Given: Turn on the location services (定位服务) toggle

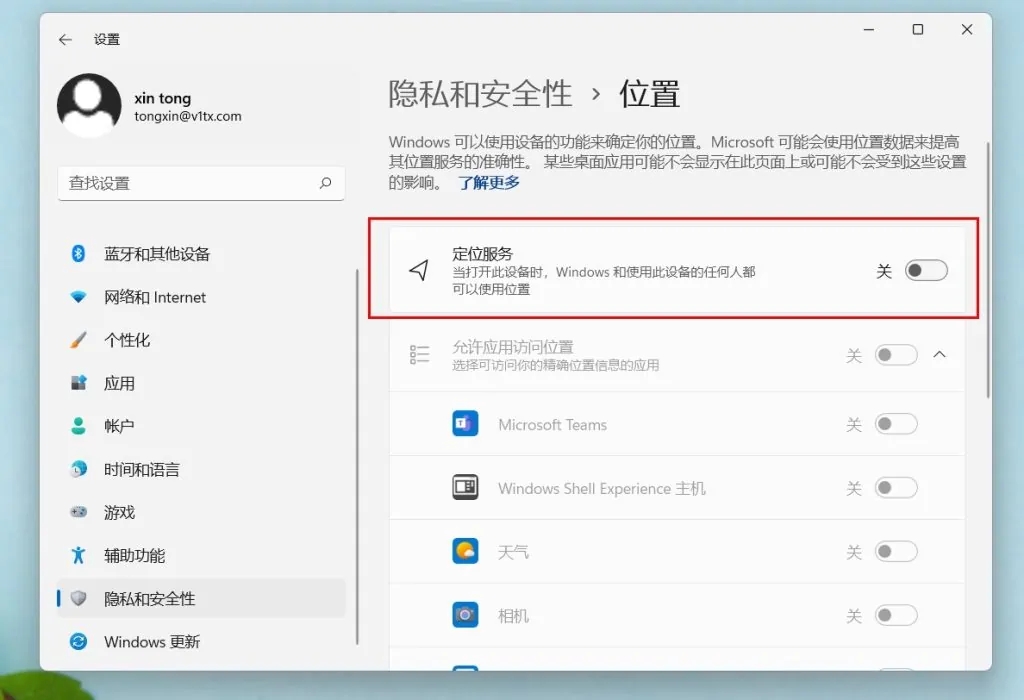Looking at the screenshot, I should [925, 271].
